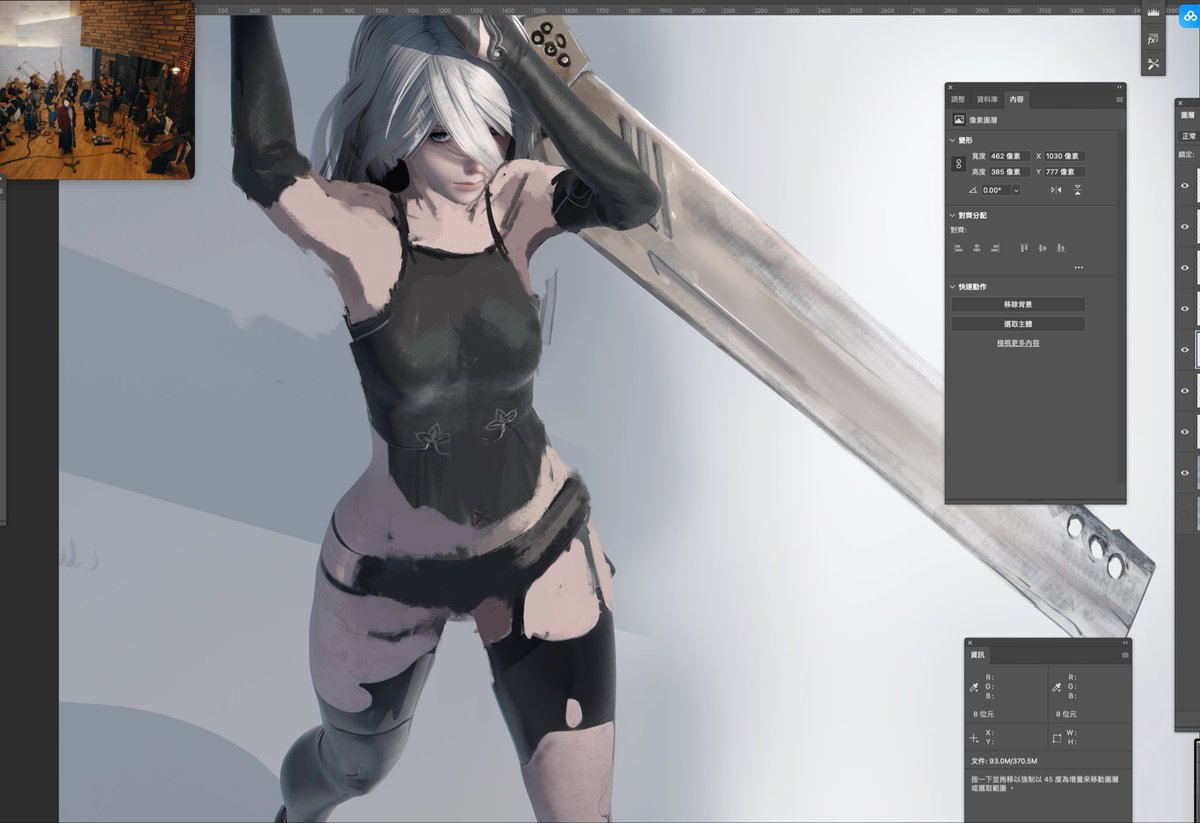Select the 內容 tab

(1016, 100)
